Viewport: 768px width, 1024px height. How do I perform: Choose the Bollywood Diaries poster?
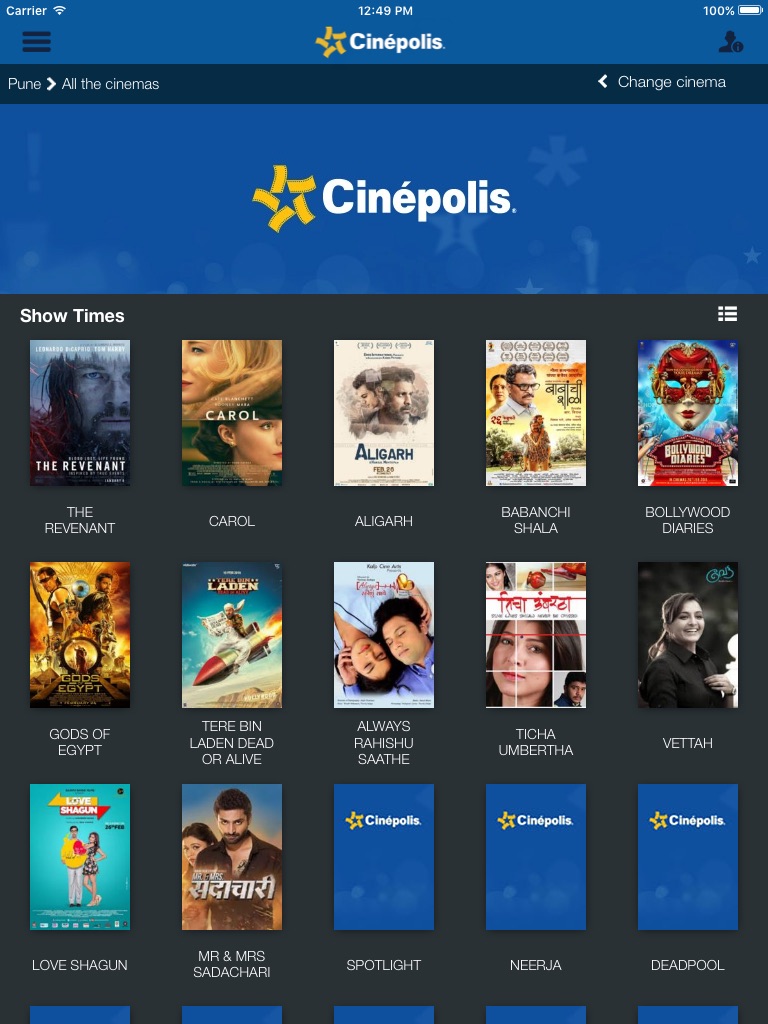pyautogui.click(x=688, y=413)
